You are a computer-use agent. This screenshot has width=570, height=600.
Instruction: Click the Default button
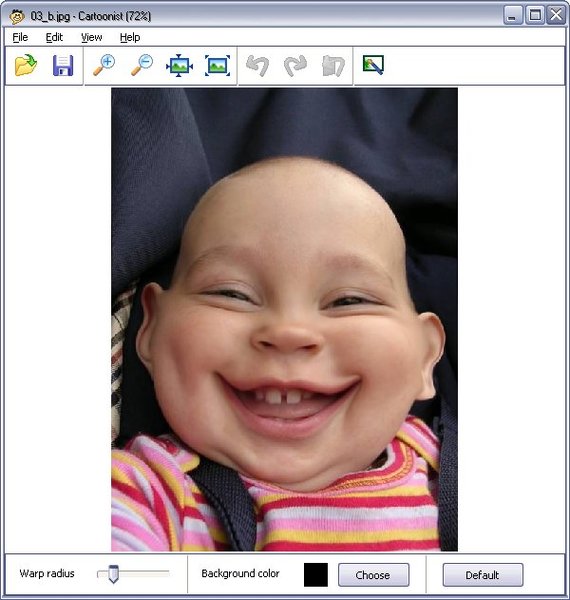[483, 575]
